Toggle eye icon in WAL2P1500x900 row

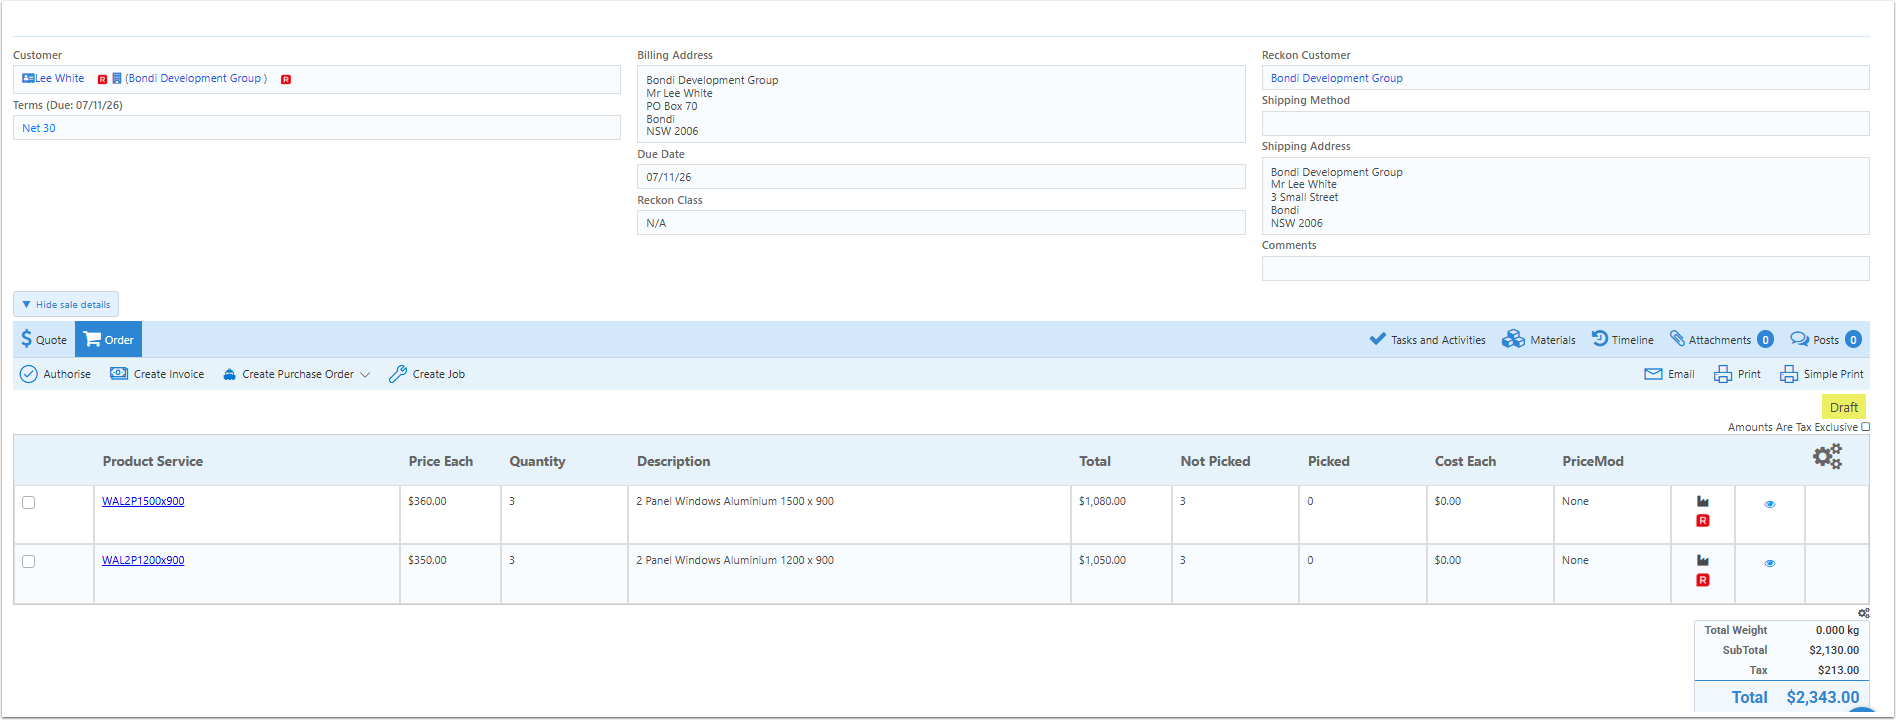coord(1770,504)
